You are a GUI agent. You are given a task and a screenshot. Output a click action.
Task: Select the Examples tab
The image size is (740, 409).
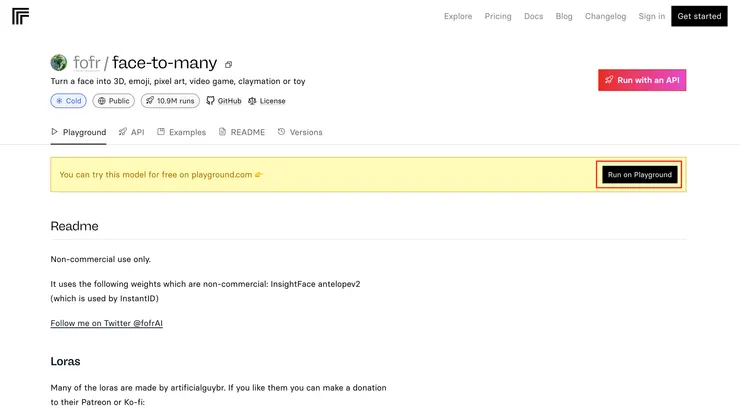[x=181, y=132]
